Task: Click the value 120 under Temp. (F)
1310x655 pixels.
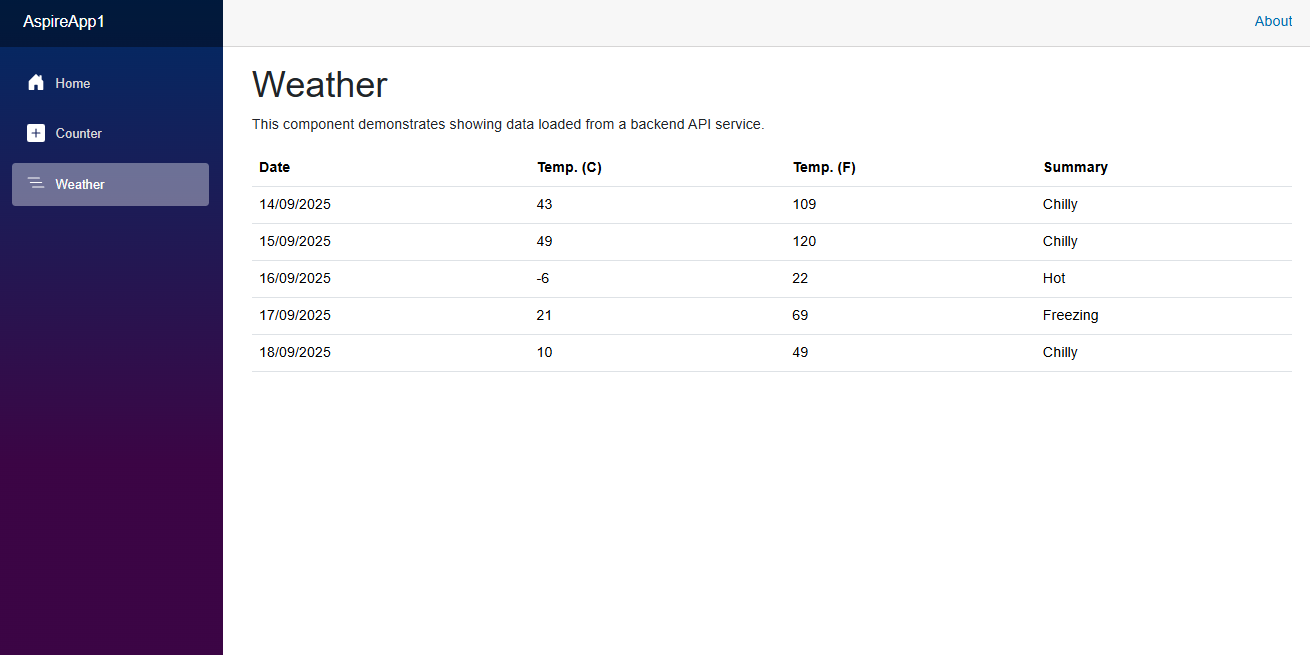Action: point(804,241)
